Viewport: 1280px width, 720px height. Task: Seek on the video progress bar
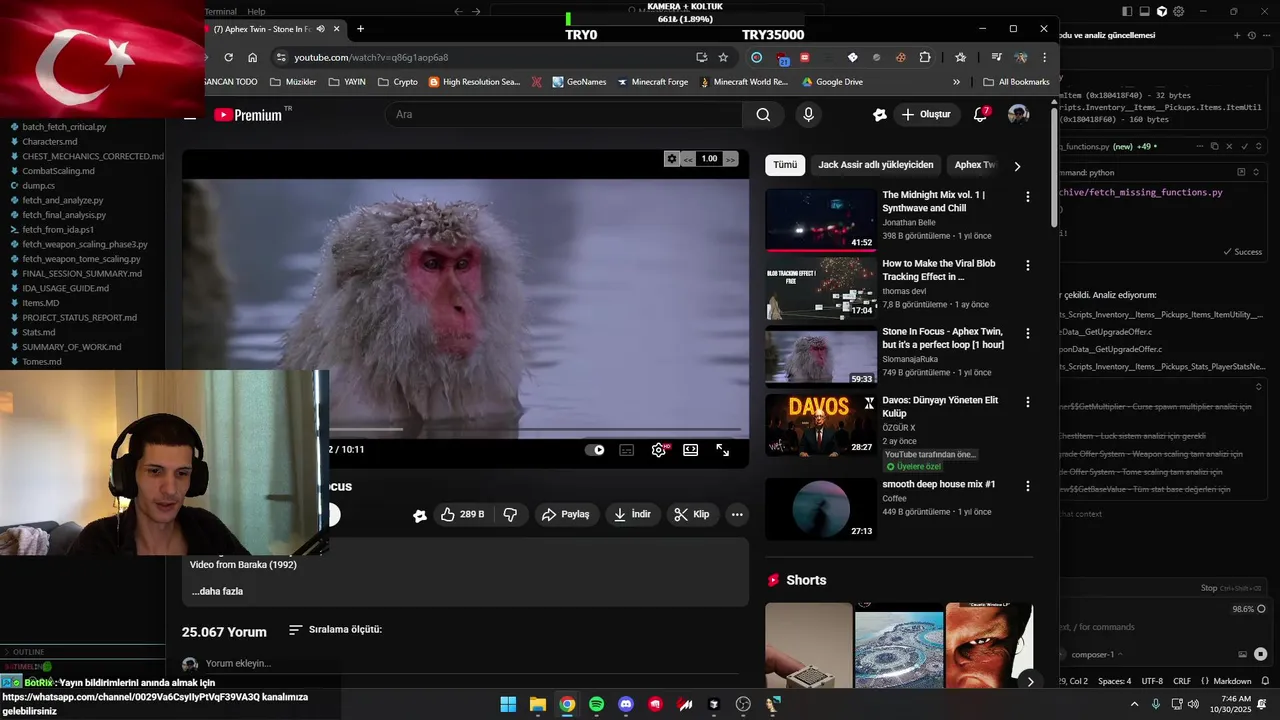[537, 430]
